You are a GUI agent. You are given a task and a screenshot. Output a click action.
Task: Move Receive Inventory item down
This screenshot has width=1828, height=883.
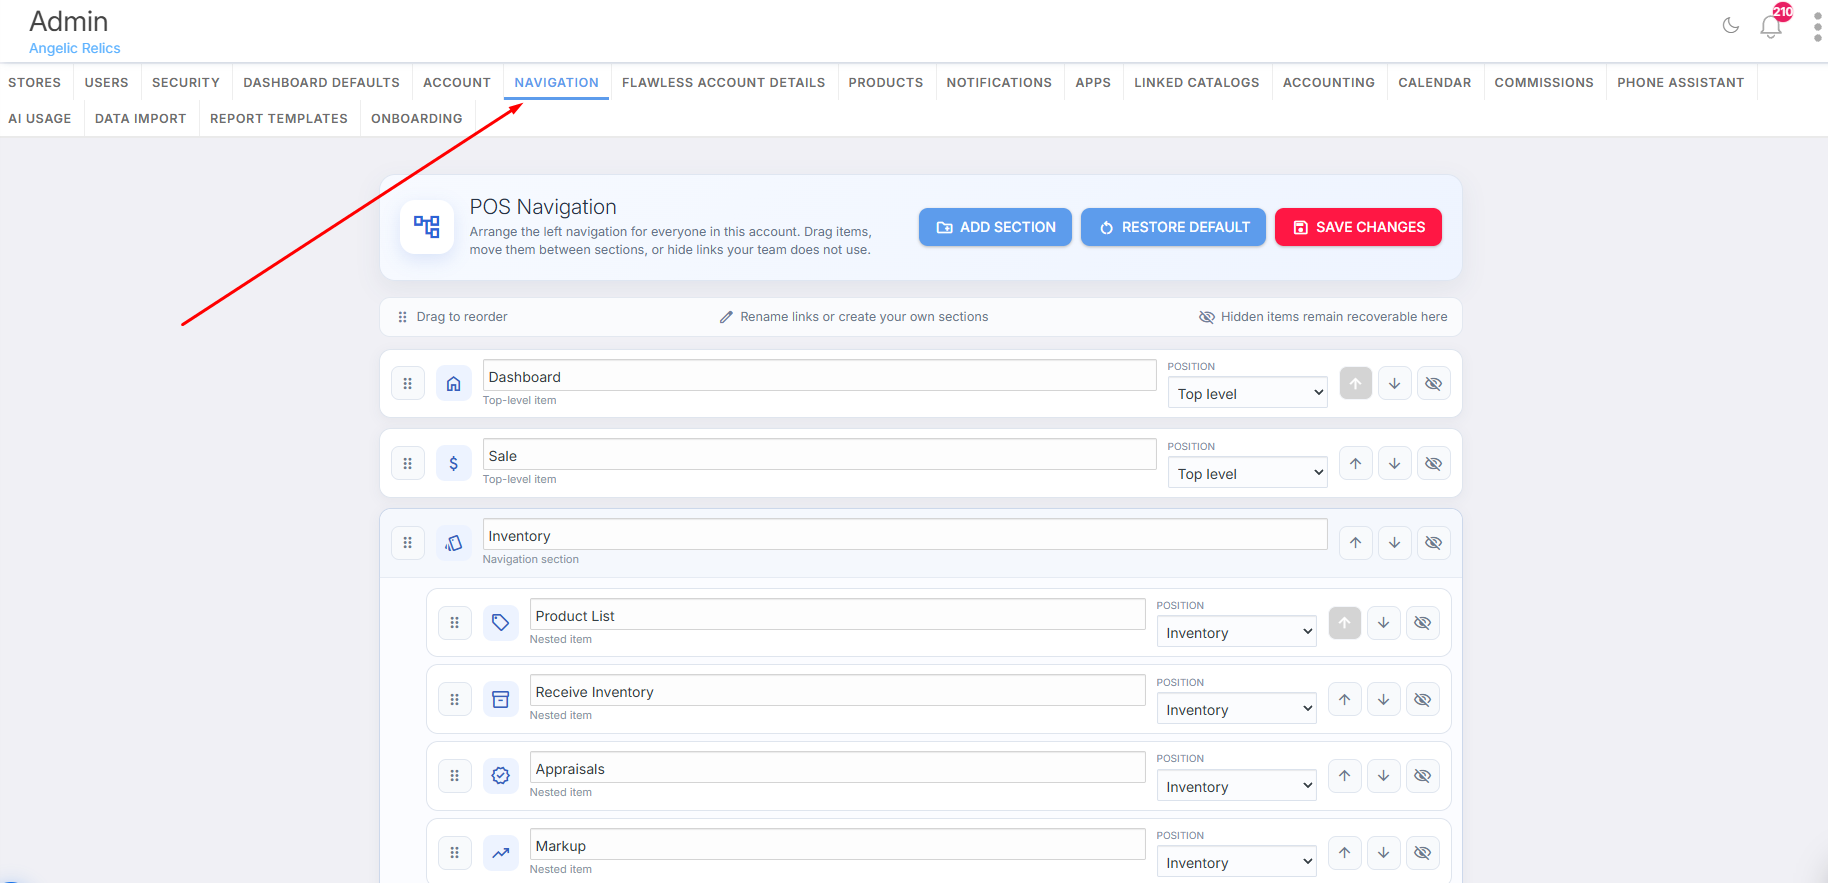[x=1384, y=700]
